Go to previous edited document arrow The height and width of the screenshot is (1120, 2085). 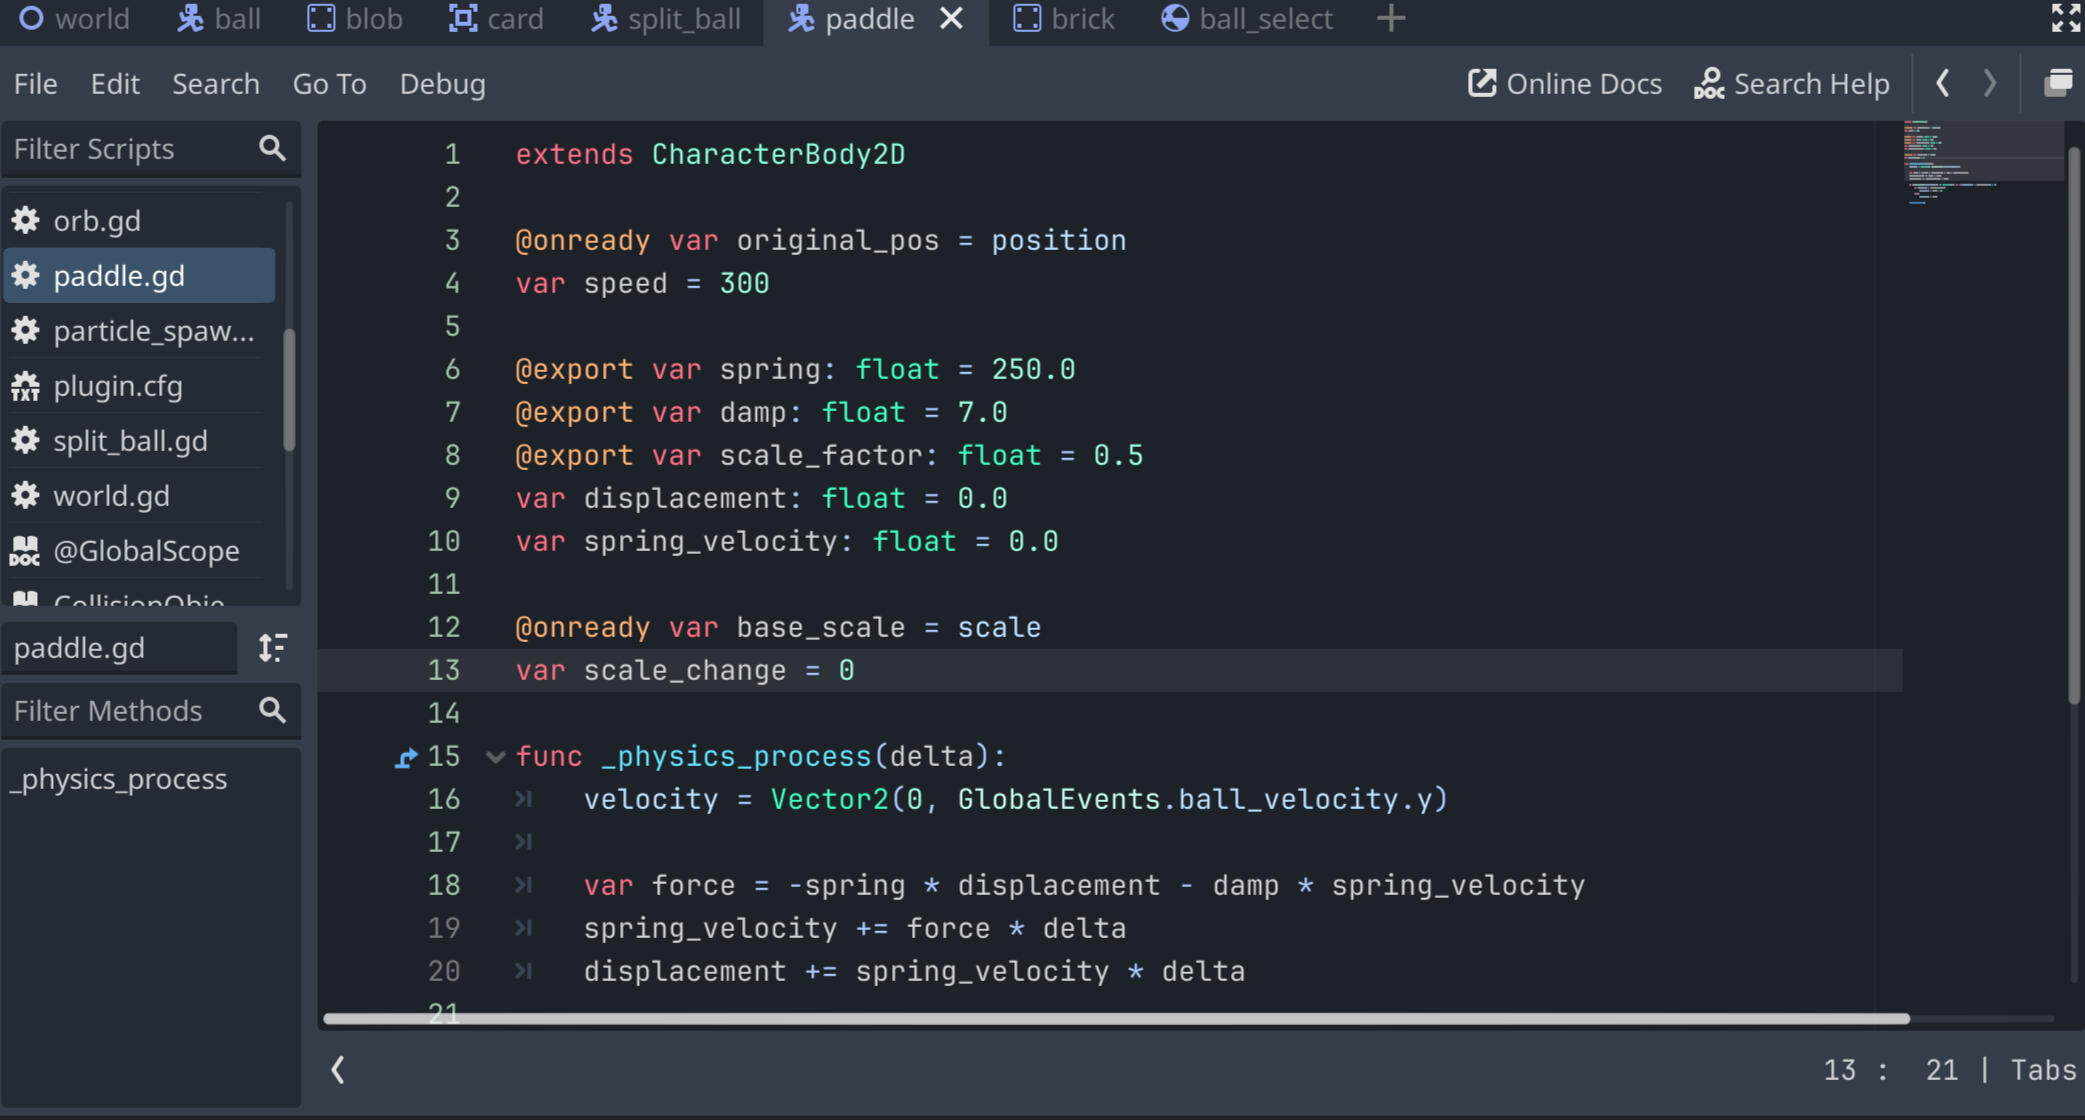point(1942,83)
